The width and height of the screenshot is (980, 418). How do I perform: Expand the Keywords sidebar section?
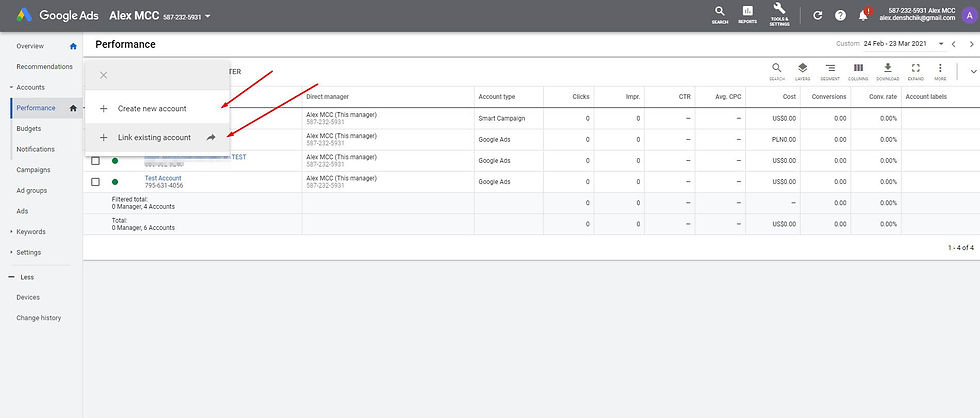click(11, 232)
